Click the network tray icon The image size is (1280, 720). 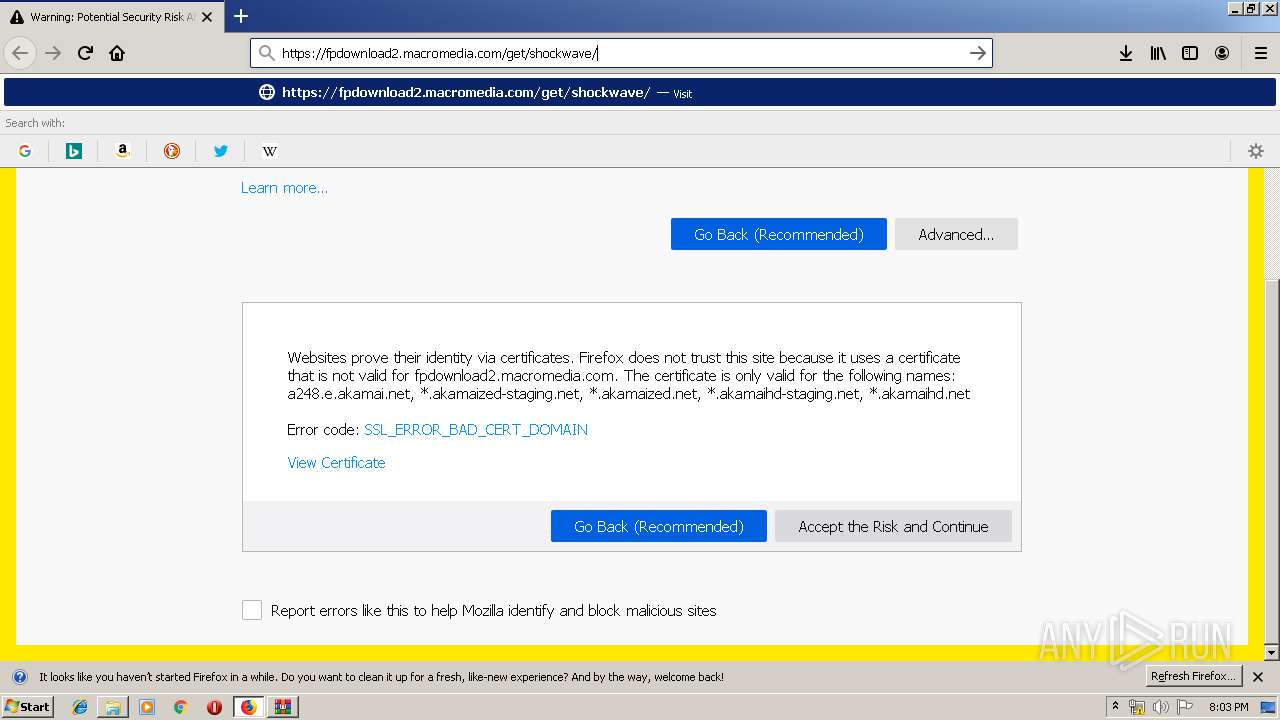(x=1137, y=707)
